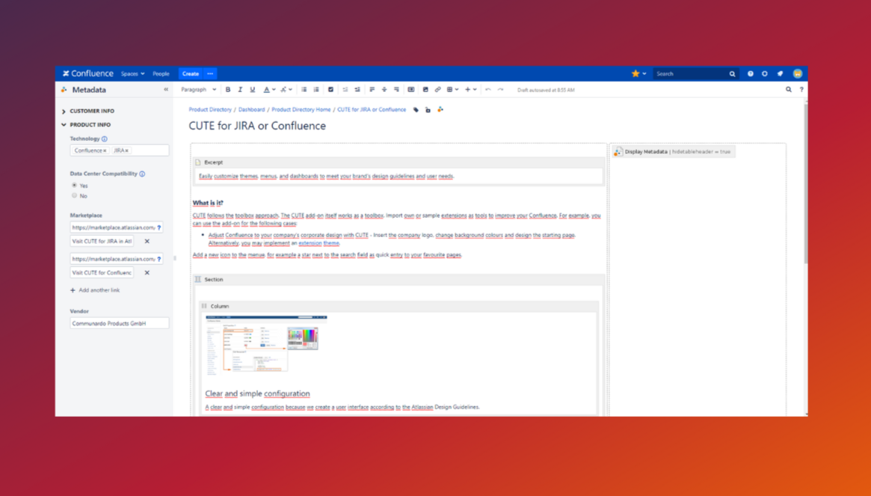Image resolution: width=871 pixels, height=496 pixels.
Task: Click the configuration screenshot image in Column
Action: [x=266, y=344]
